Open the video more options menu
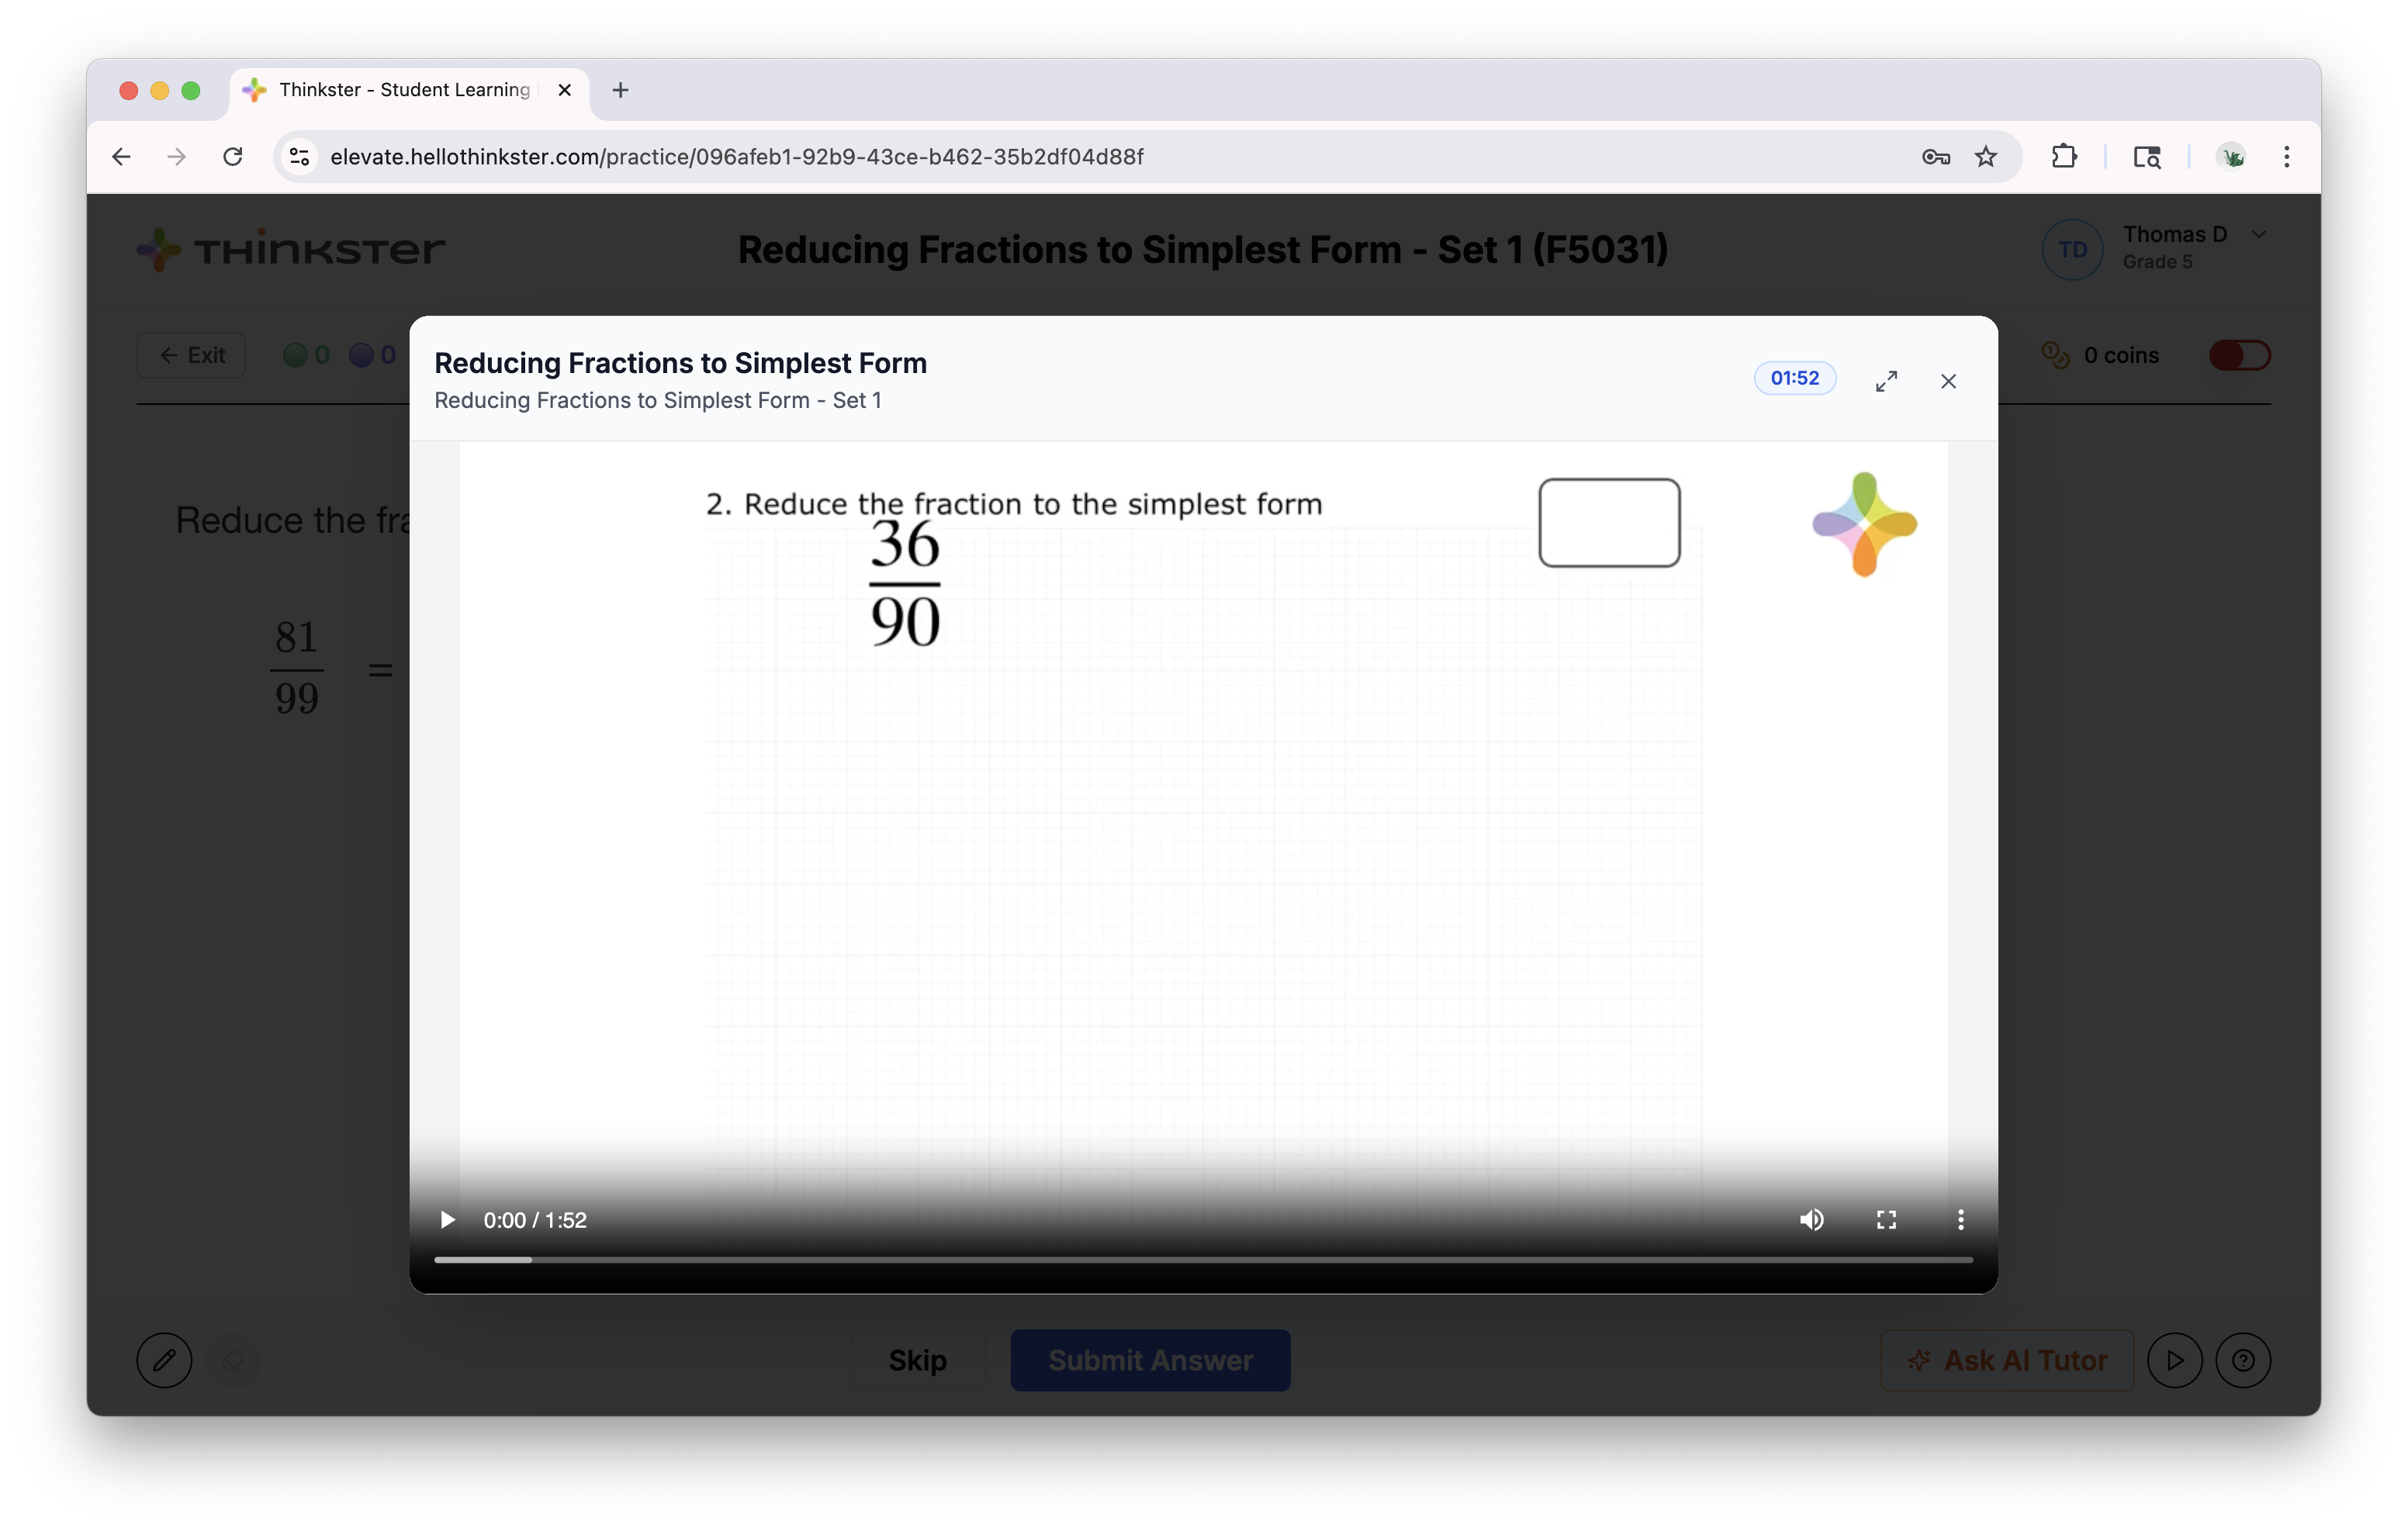The image size is (2408, 1531). pos(1959,1219)
